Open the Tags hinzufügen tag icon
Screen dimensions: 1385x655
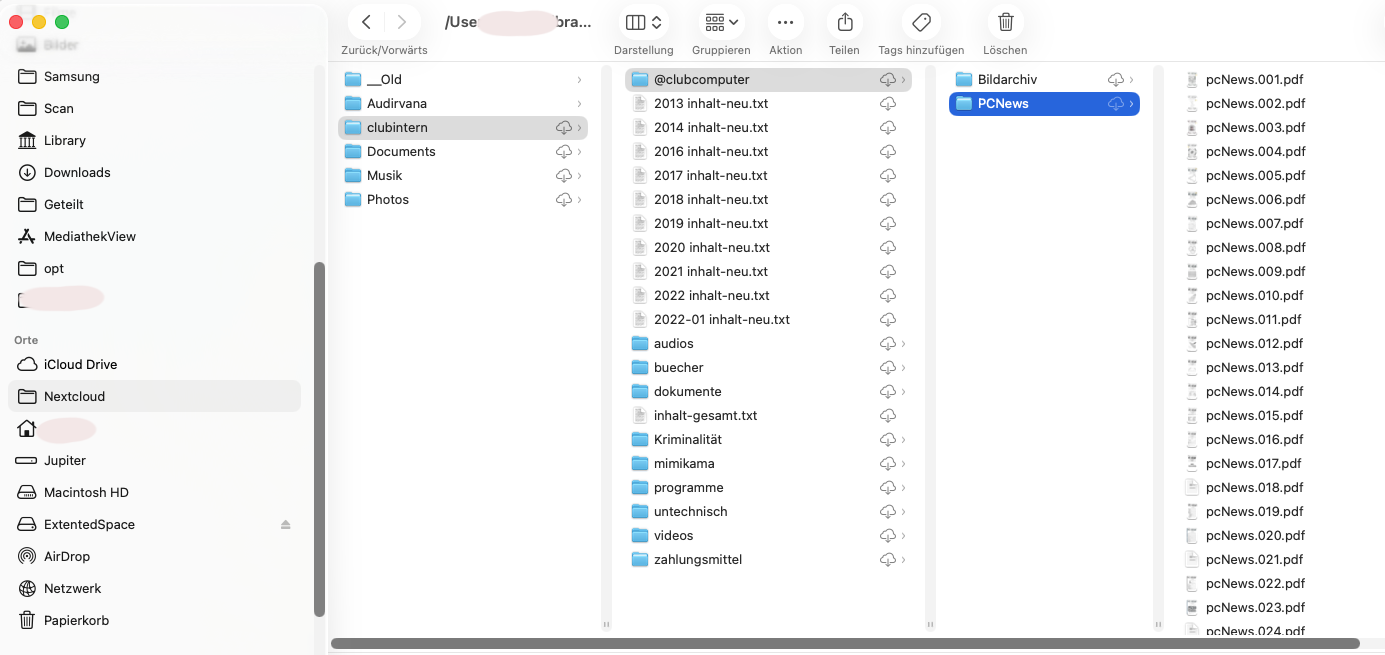coord(920,22)
